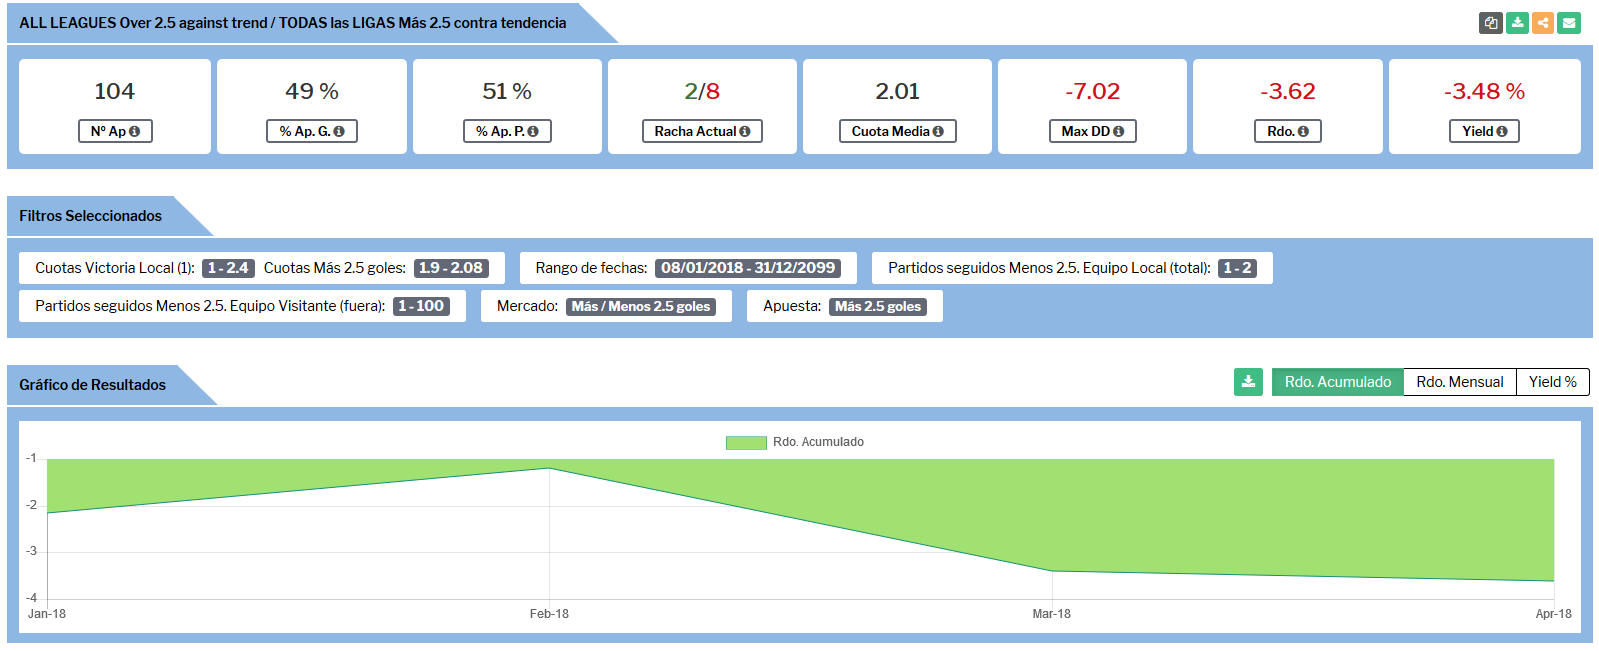Click the Max DD info button
1599x651 pixels.
1092,131
